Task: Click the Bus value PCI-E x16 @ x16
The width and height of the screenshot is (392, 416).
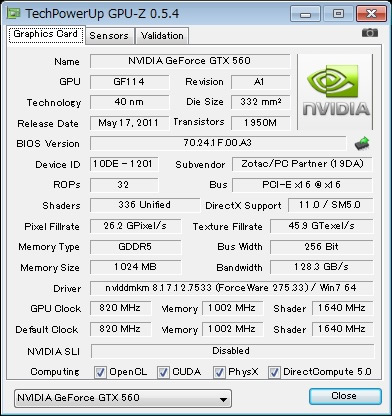Action: pyautogui.click(x=302, y=185)
